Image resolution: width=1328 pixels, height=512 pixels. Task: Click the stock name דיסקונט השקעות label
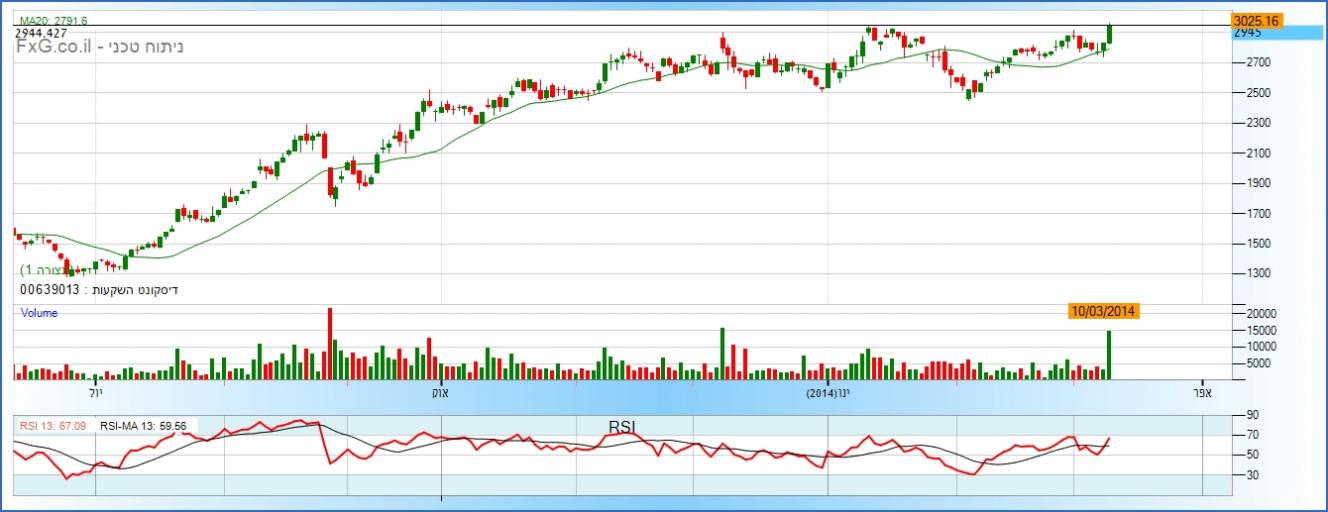137,290
